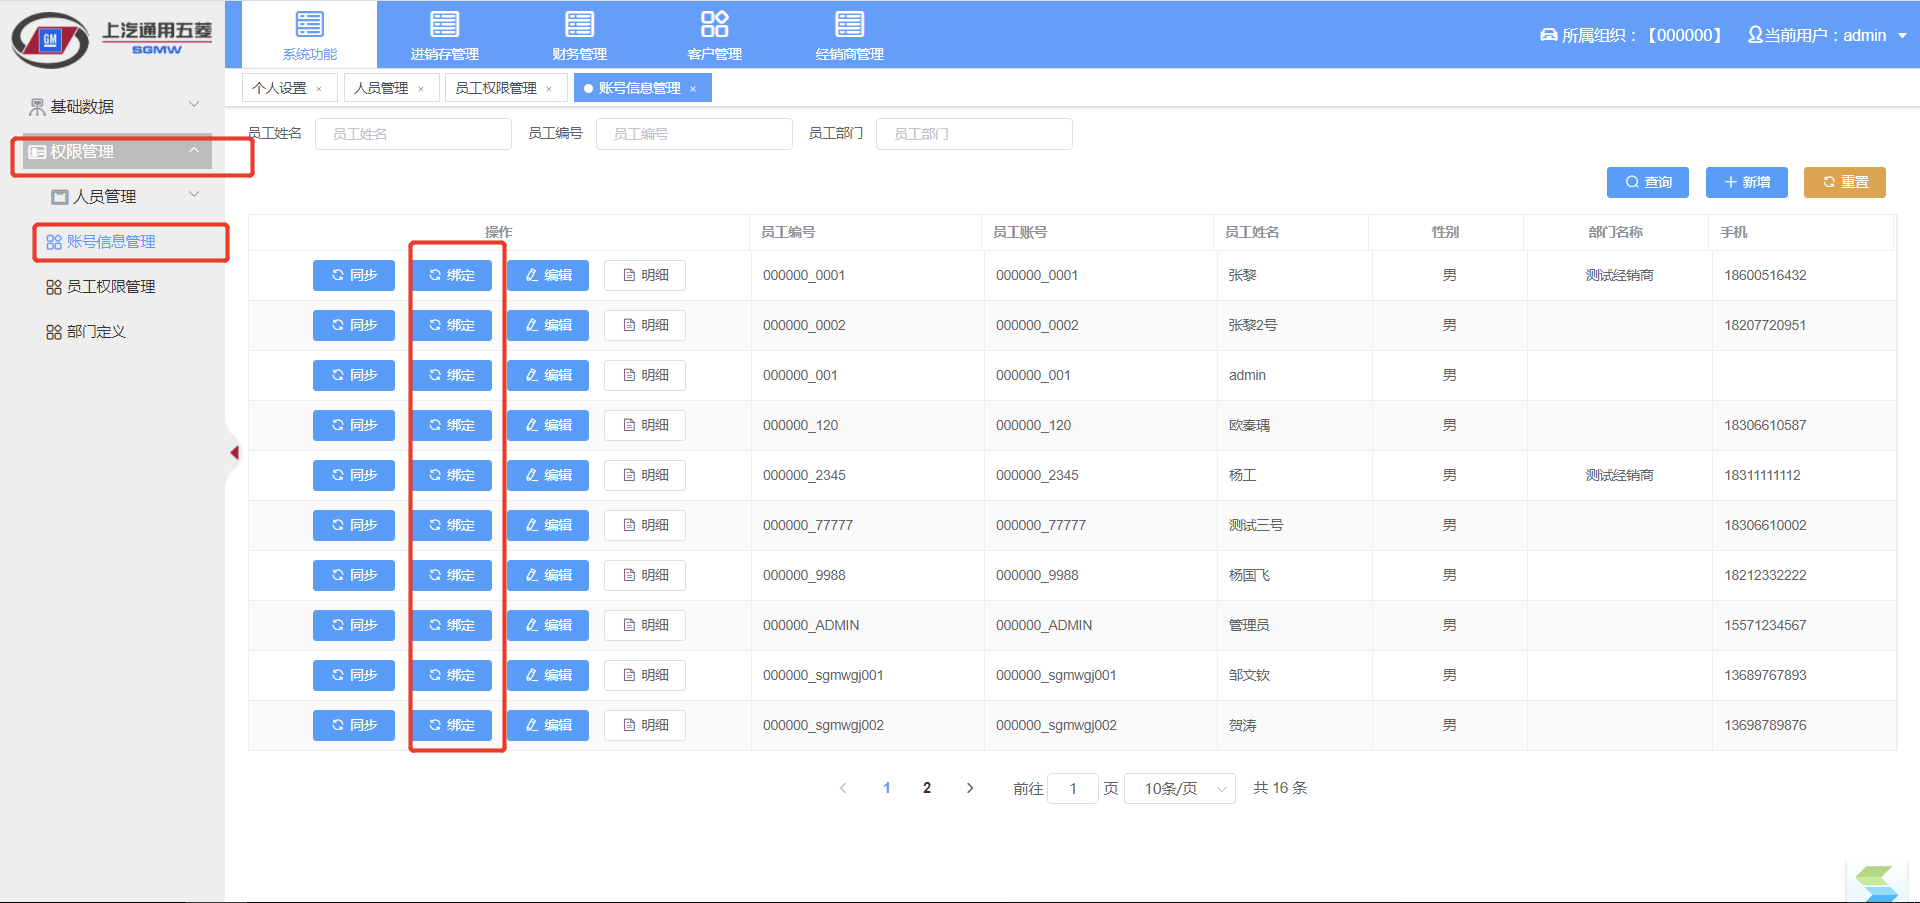Open the 财务管理 top menu icon
This screenshot has width=1920, height=903.
click(579, 24)
